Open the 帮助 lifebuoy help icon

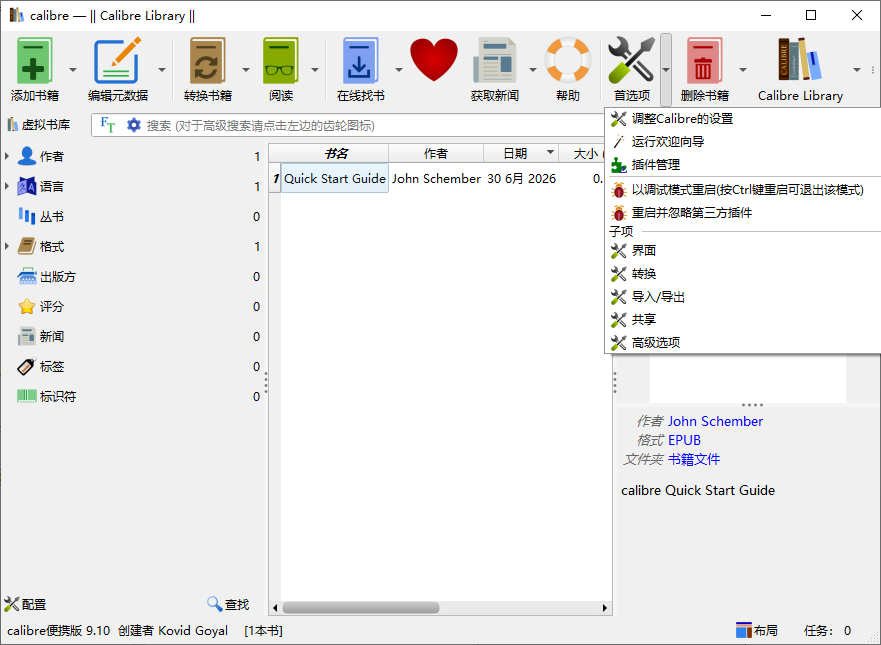[x=567, y=60]
